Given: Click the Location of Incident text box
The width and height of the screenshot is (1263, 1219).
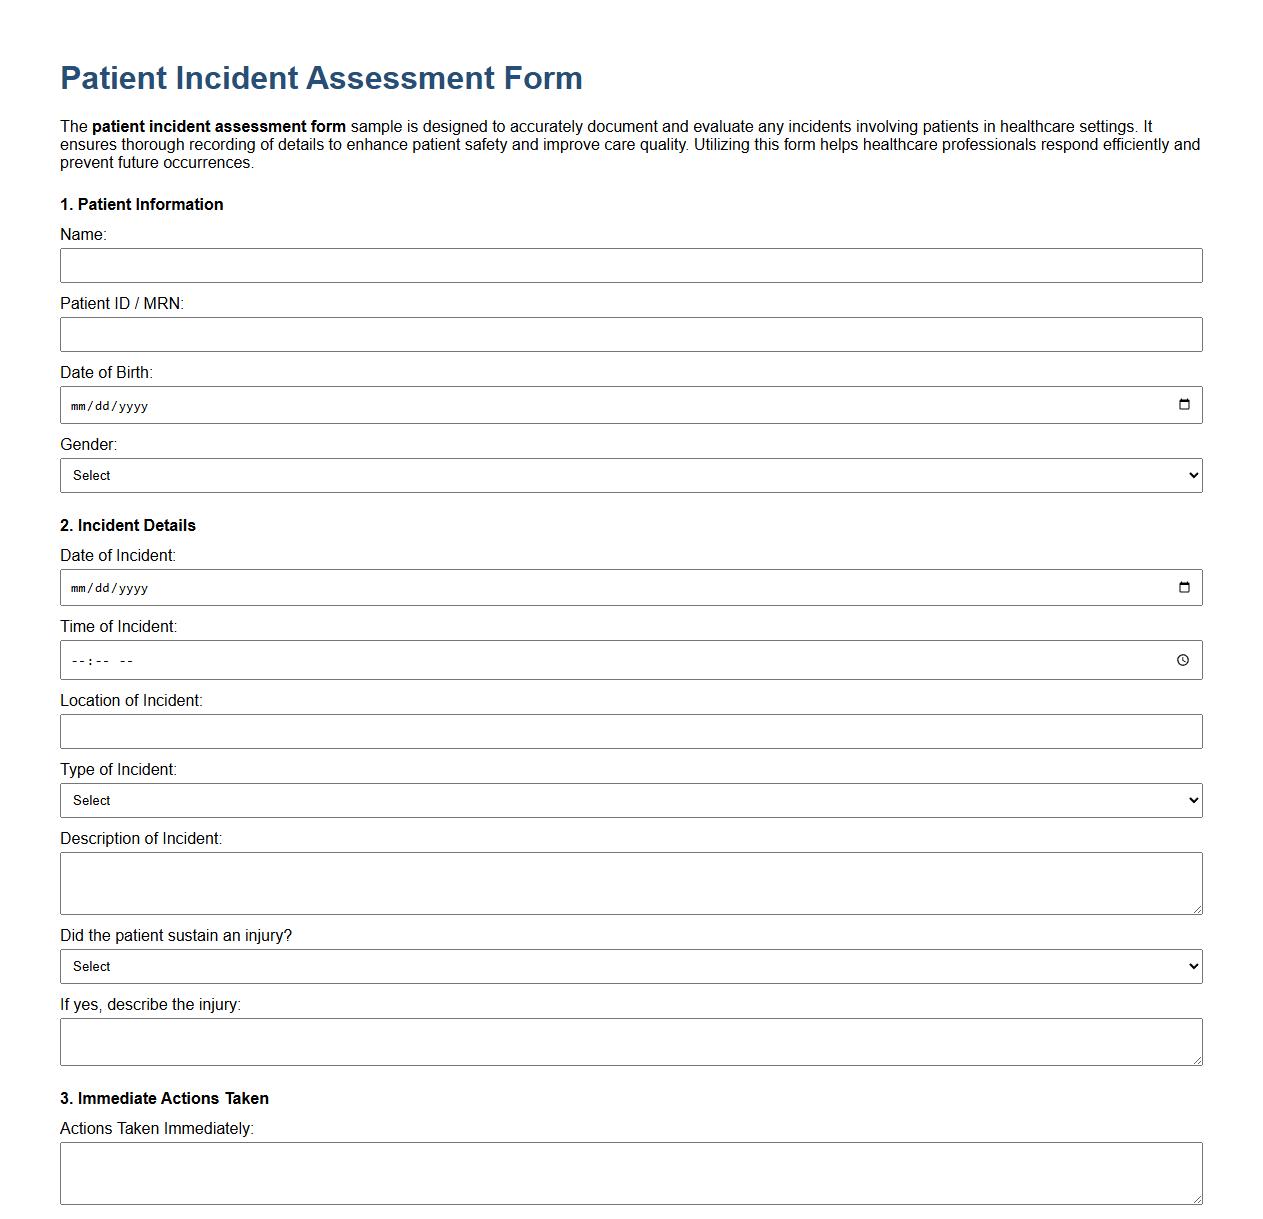Looking at the screenshot, I should (630, 731).
